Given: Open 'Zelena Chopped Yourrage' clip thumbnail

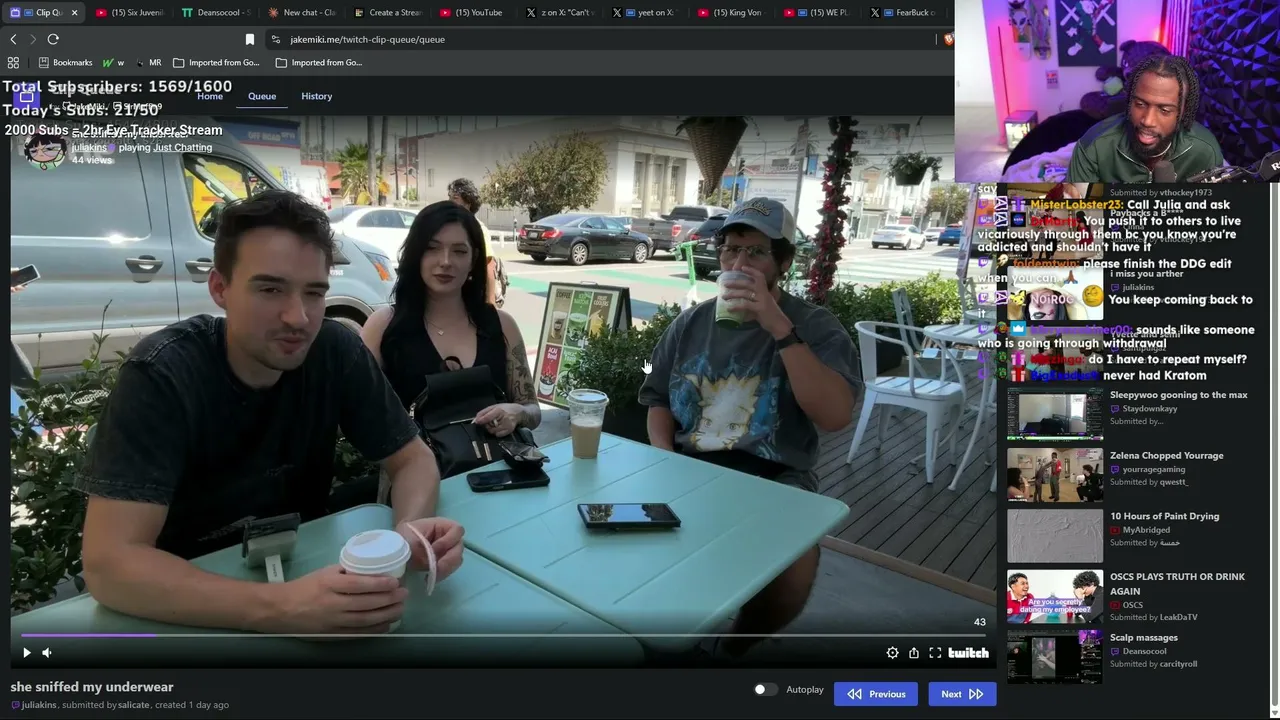Looking at the screenshot, I should [x=1055, y=475].
